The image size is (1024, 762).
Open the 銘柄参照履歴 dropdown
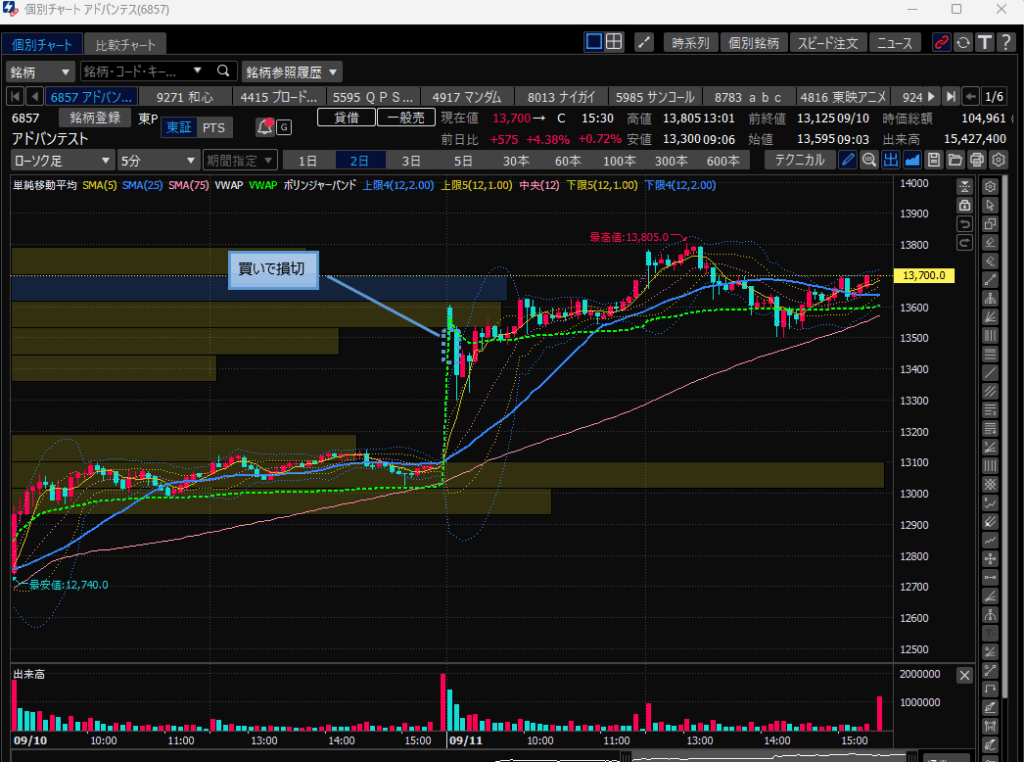(x=292, y=71)
